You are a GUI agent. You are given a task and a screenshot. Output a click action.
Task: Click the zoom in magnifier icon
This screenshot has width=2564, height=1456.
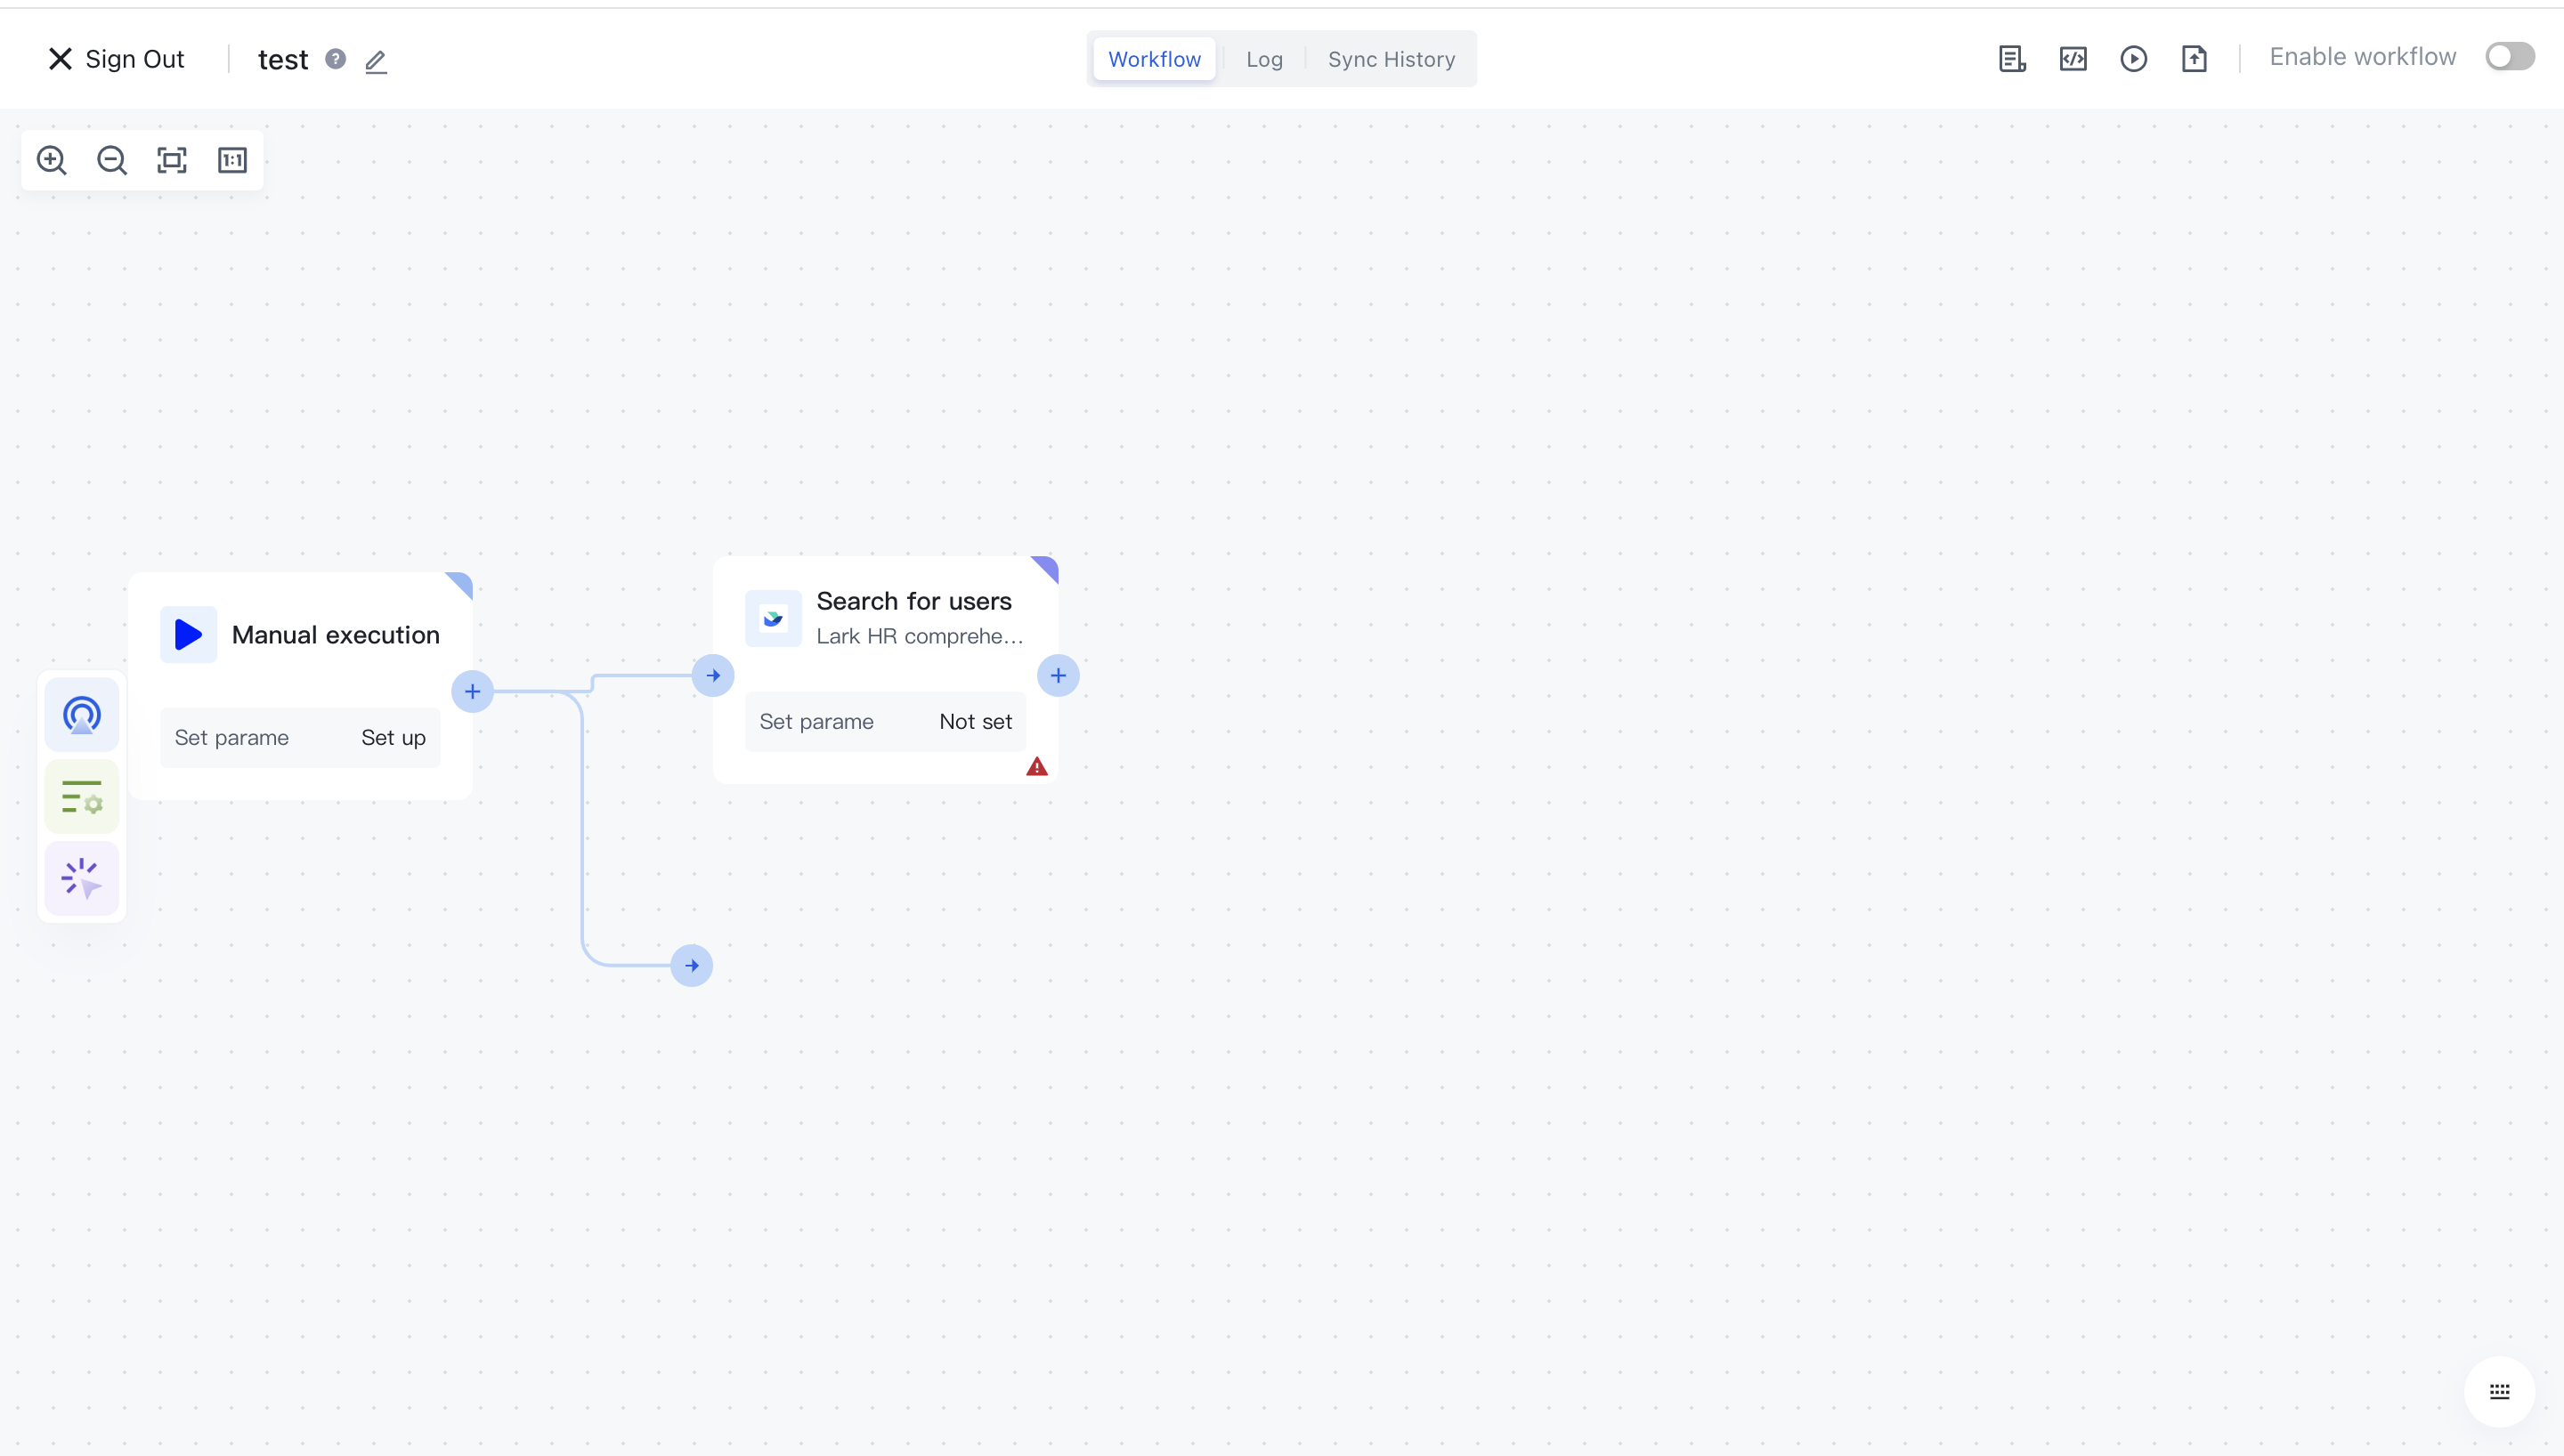coord(51,160)
